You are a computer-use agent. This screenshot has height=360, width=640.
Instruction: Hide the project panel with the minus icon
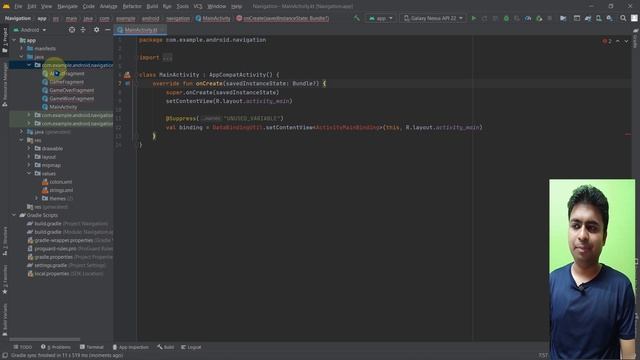click(x=107, y=30)
